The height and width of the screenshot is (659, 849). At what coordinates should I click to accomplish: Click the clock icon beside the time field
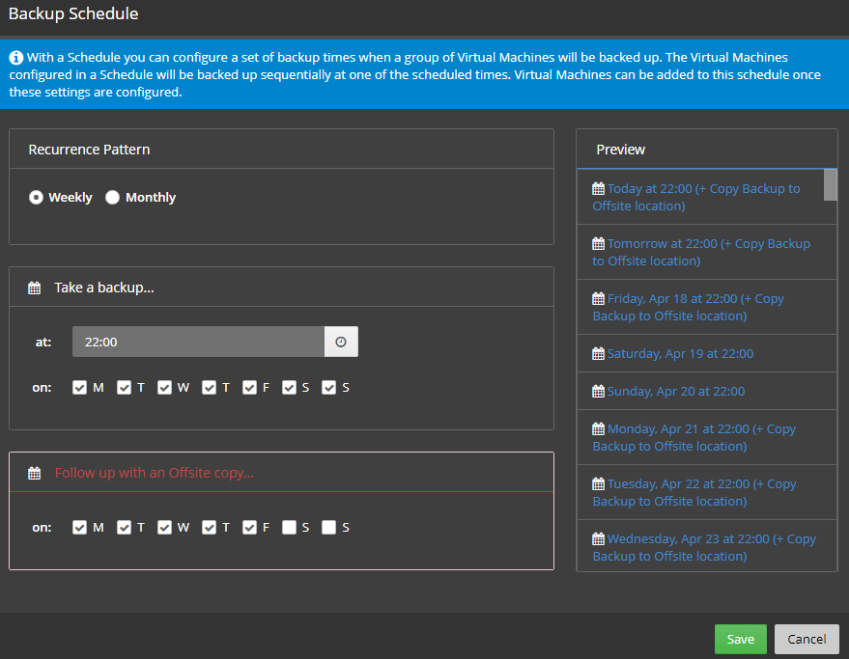341,342
